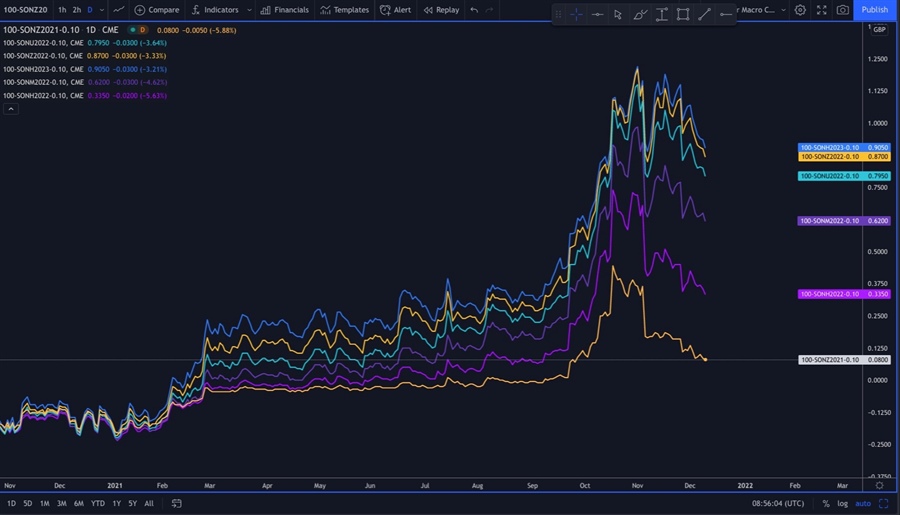This screenshot has width=900, height=515.
Task: Open chart settings gear icon
Action: (x=800, y=10)
